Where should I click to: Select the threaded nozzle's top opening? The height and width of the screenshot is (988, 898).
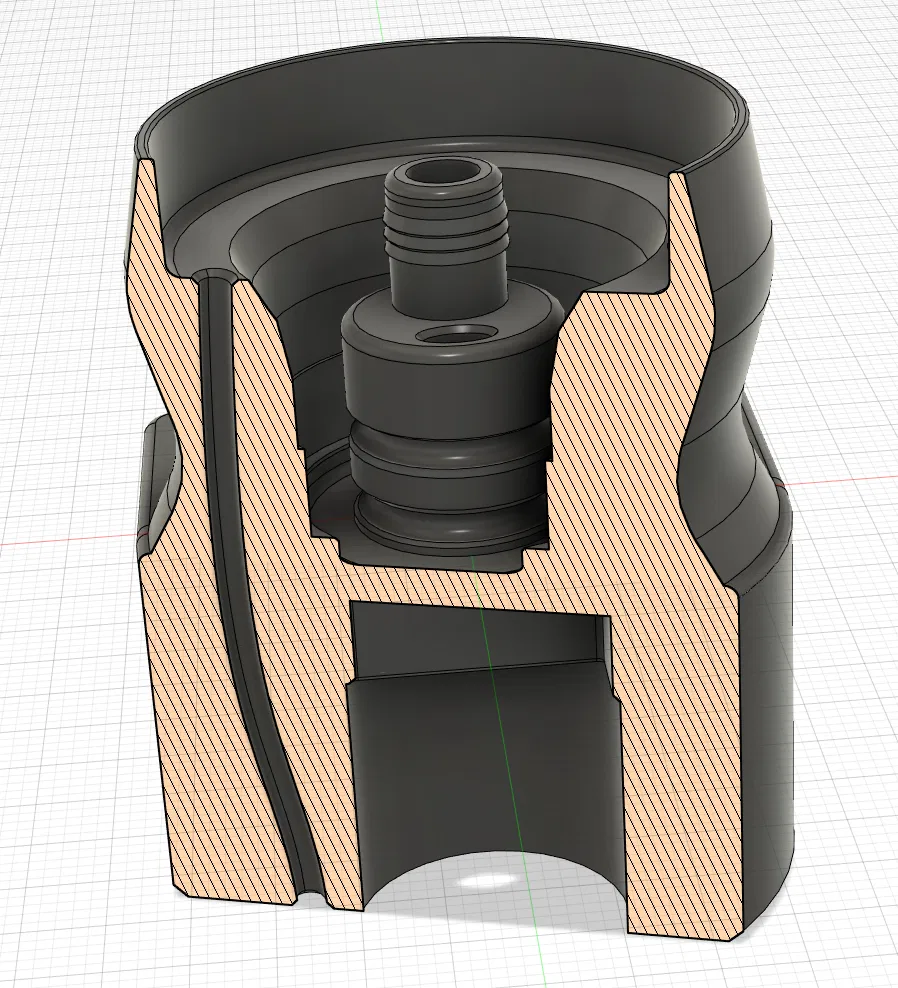tap(442, 170)
